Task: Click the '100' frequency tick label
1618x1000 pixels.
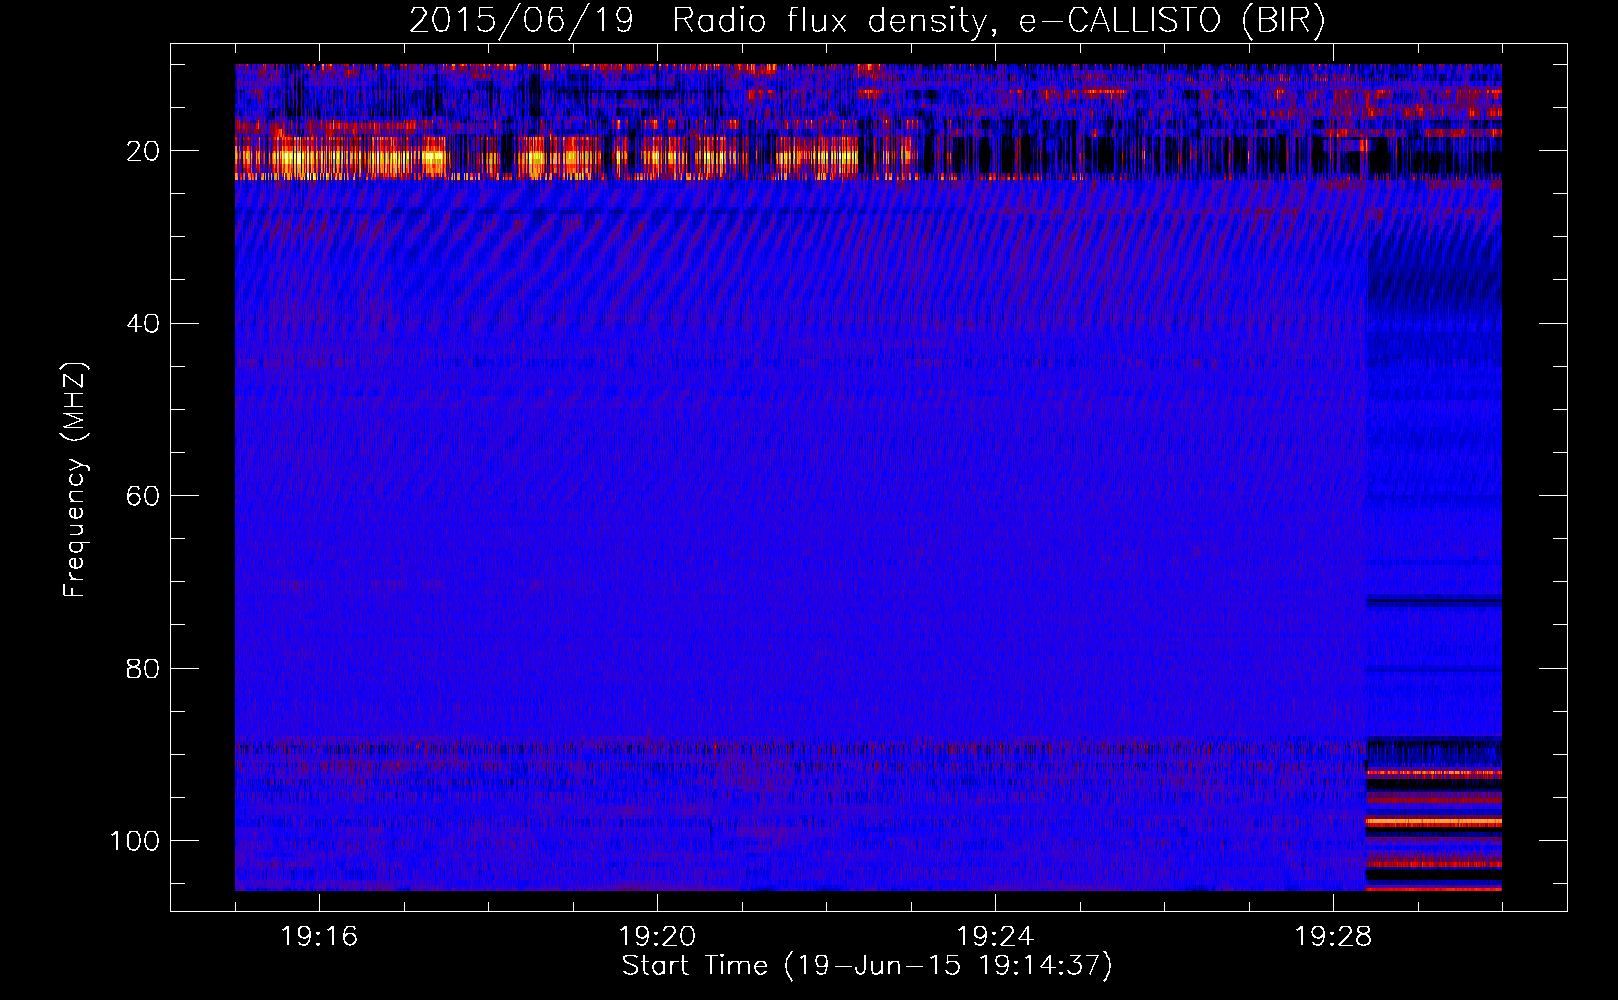Action: [135, 841]
